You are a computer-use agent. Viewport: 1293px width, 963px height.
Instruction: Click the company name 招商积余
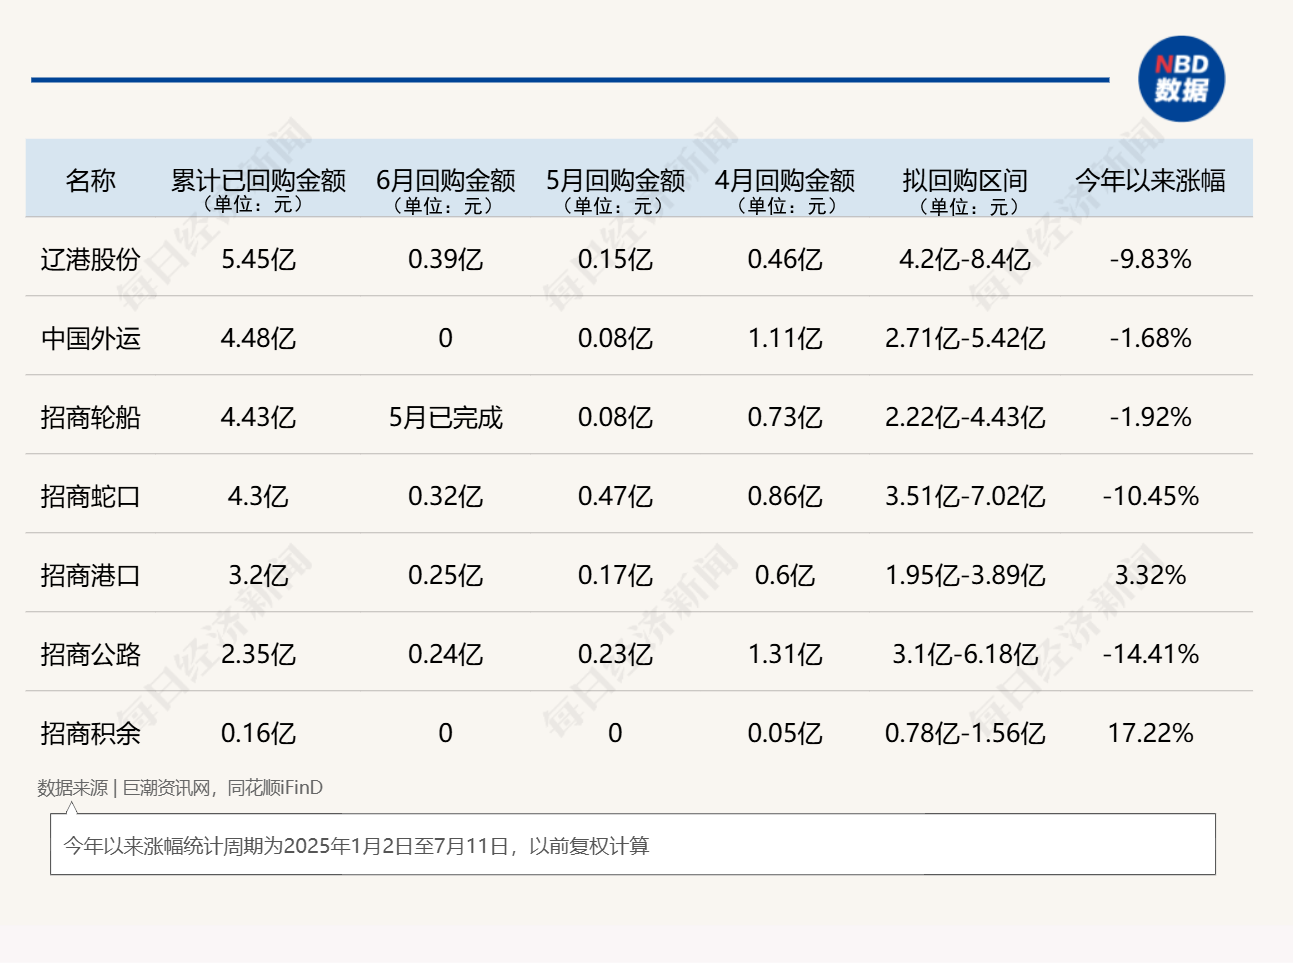[90, 734]
